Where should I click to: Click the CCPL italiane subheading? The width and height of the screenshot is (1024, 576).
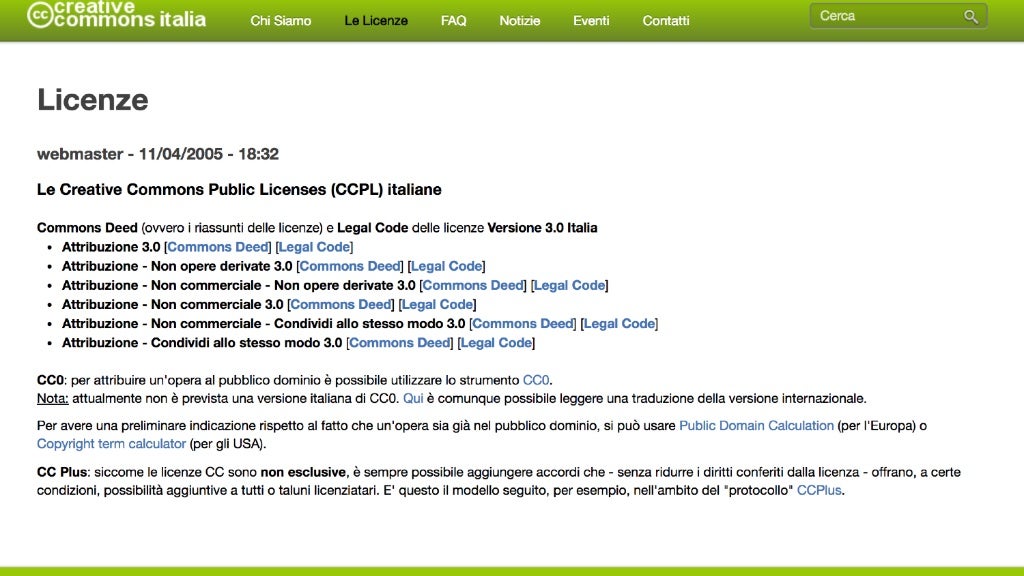coord(239,189)
